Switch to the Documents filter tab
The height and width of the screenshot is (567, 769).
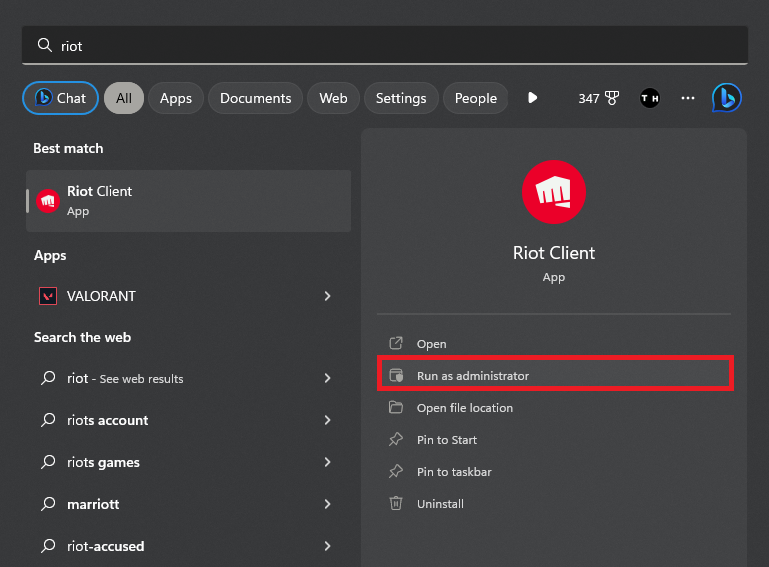[x=255, y=98]
